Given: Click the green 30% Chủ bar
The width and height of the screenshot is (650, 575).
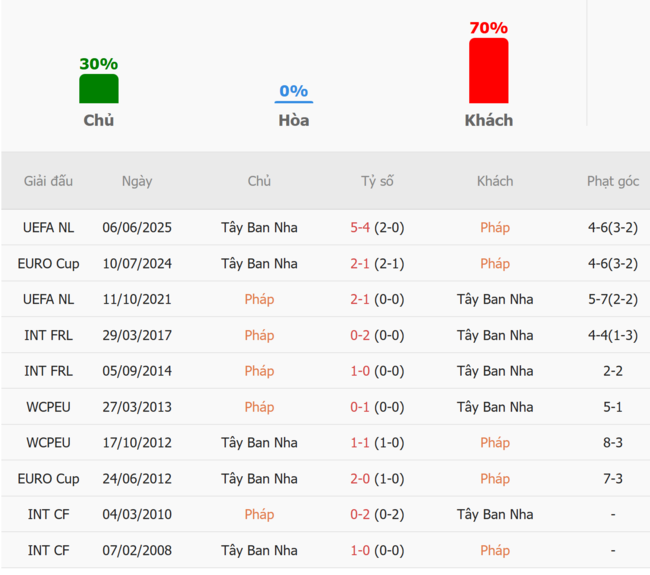Looking at the screenshot, I should click(x=99, y=89).
